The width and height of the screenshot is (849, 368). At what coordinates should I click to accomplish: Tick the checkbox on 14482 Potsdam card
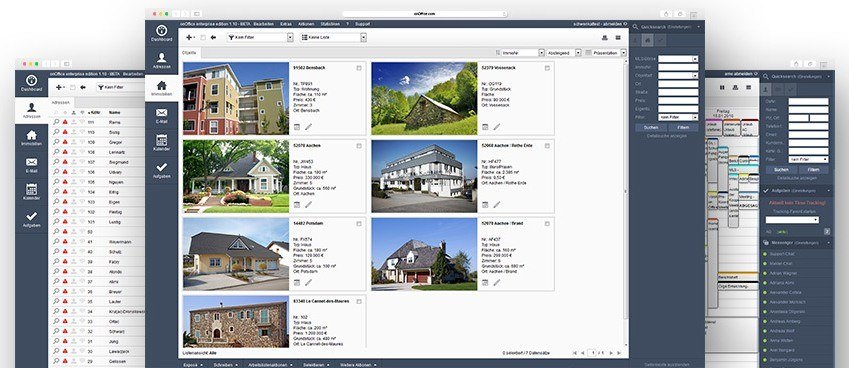click(359, 224)
